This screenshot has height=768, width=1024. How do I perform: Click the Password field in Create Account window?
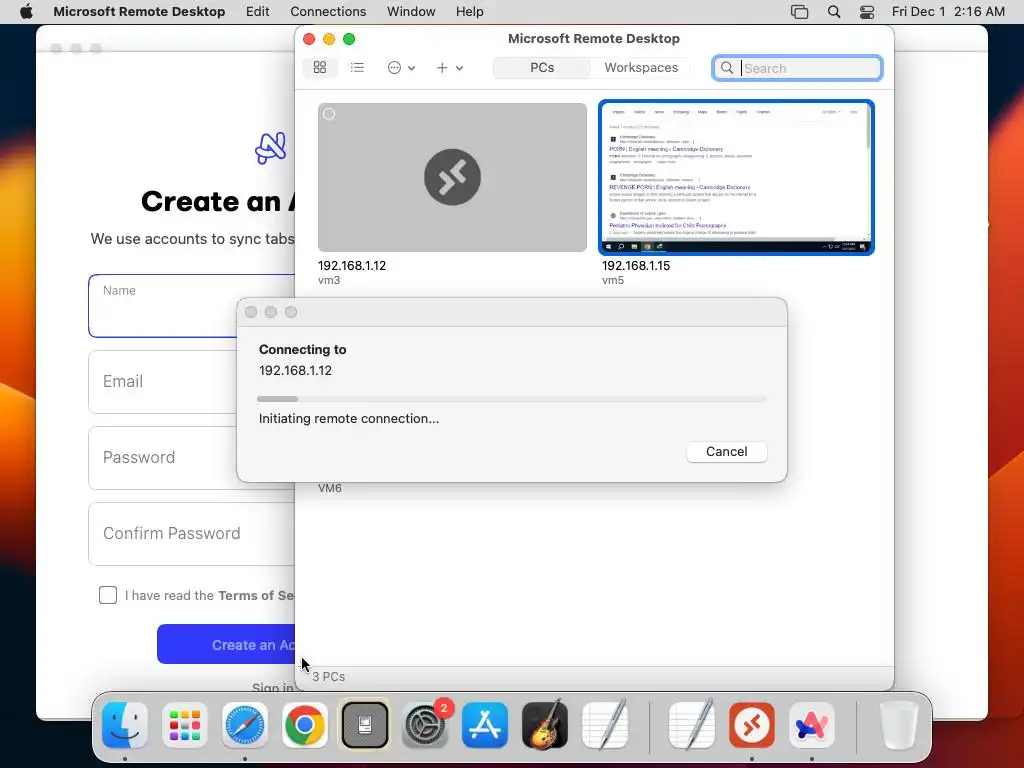(x=192, y=457)
